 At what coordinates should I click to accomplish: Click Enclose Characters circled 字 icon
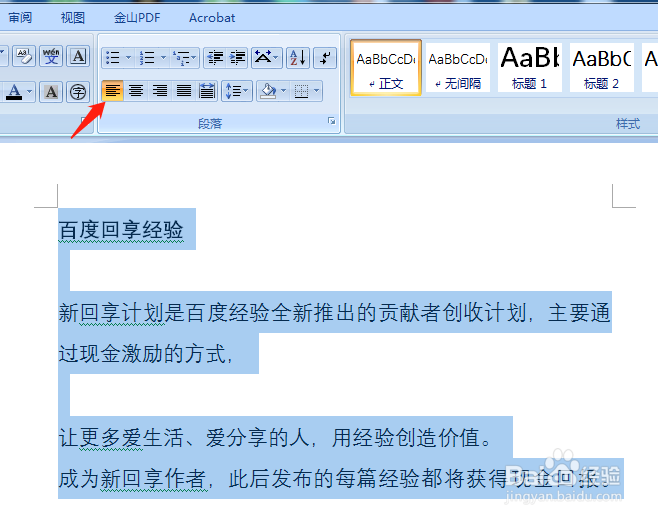[78, 92]
